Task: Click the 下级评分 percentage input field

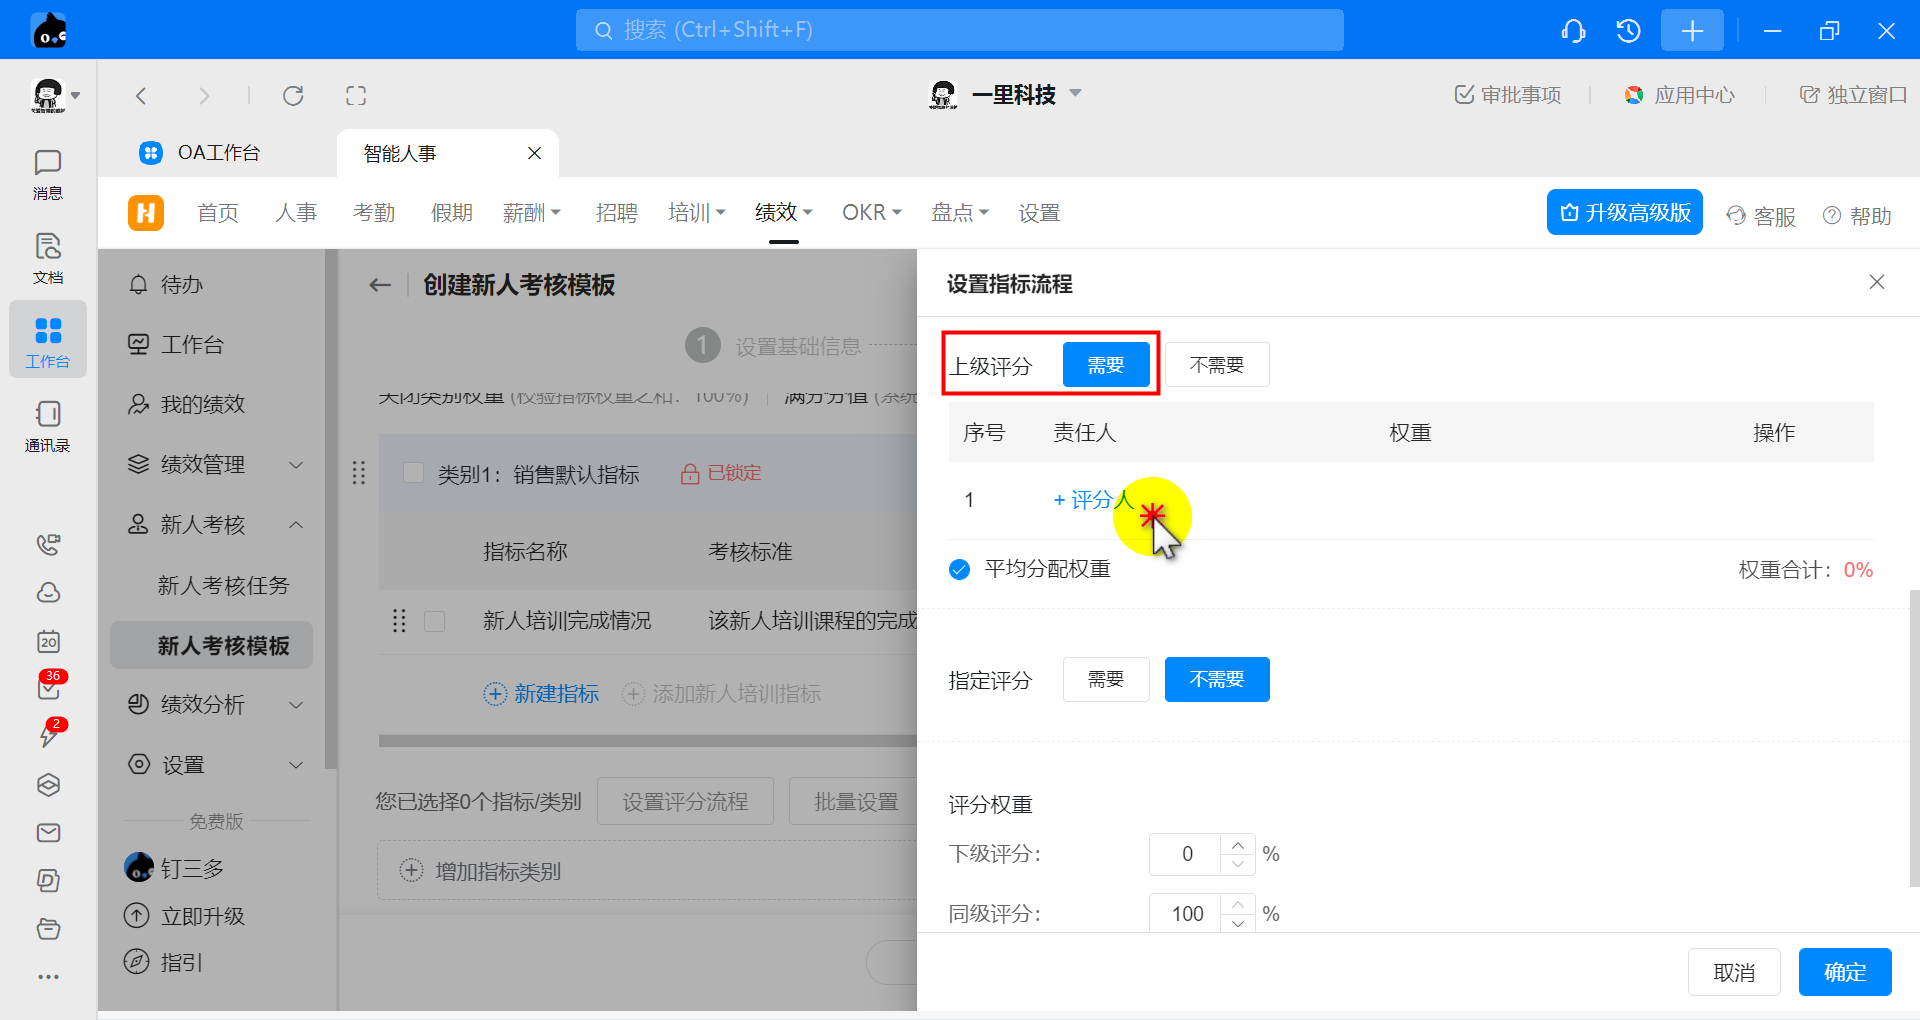Action: 1186,854
